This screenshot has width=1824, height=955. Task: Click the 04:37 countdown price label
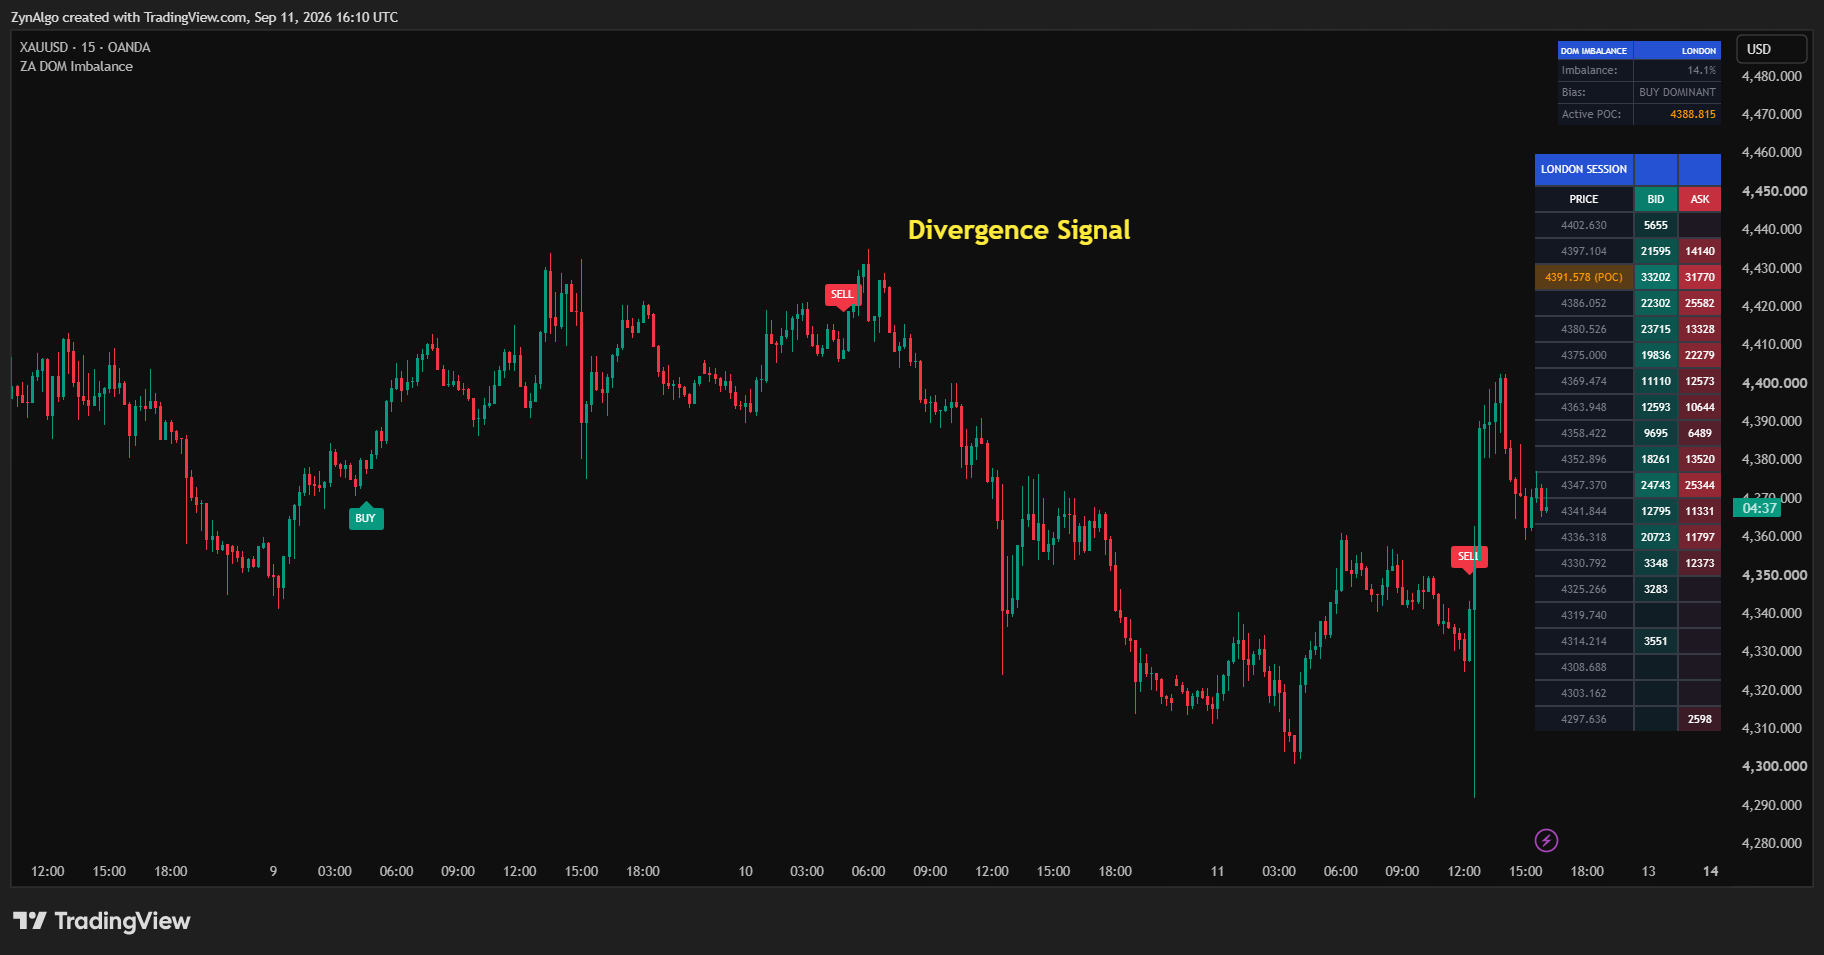tap(1757, 508)
